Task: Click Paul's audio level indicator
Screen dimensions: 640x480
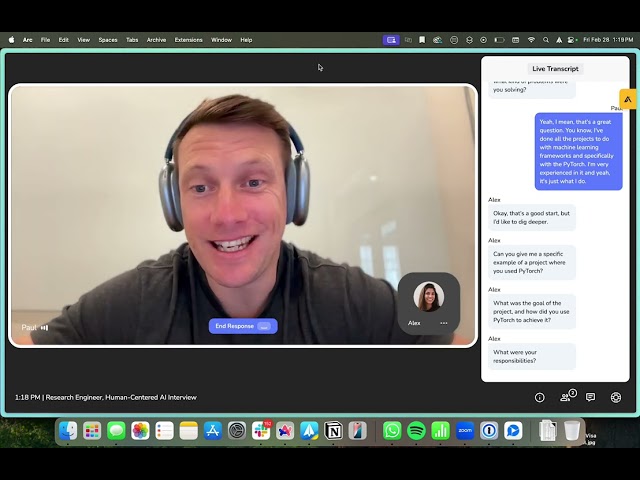Action: pyautogui.click(x=44, y=327)
